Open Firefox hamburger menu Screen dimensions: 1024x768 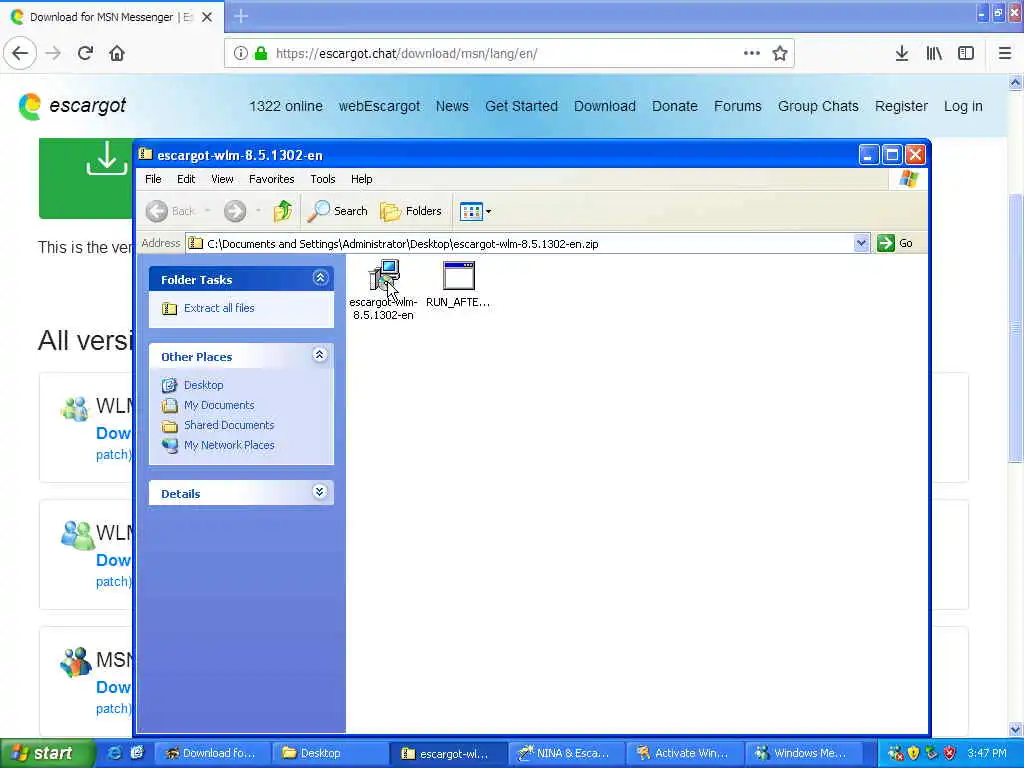click(x=1005, y=54)
